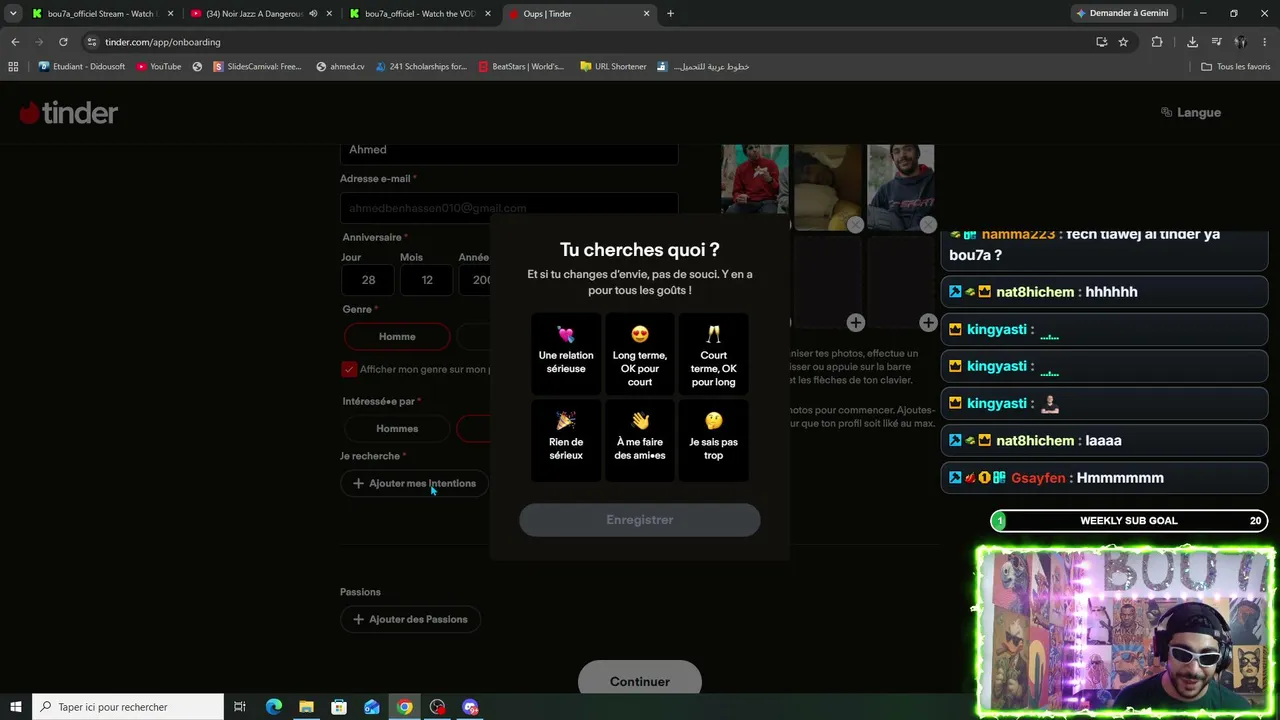The width and height of the screenshot is (1280, 720).
Task: Click the first name field containing Ahmed
Action: [x=509, y=150]
